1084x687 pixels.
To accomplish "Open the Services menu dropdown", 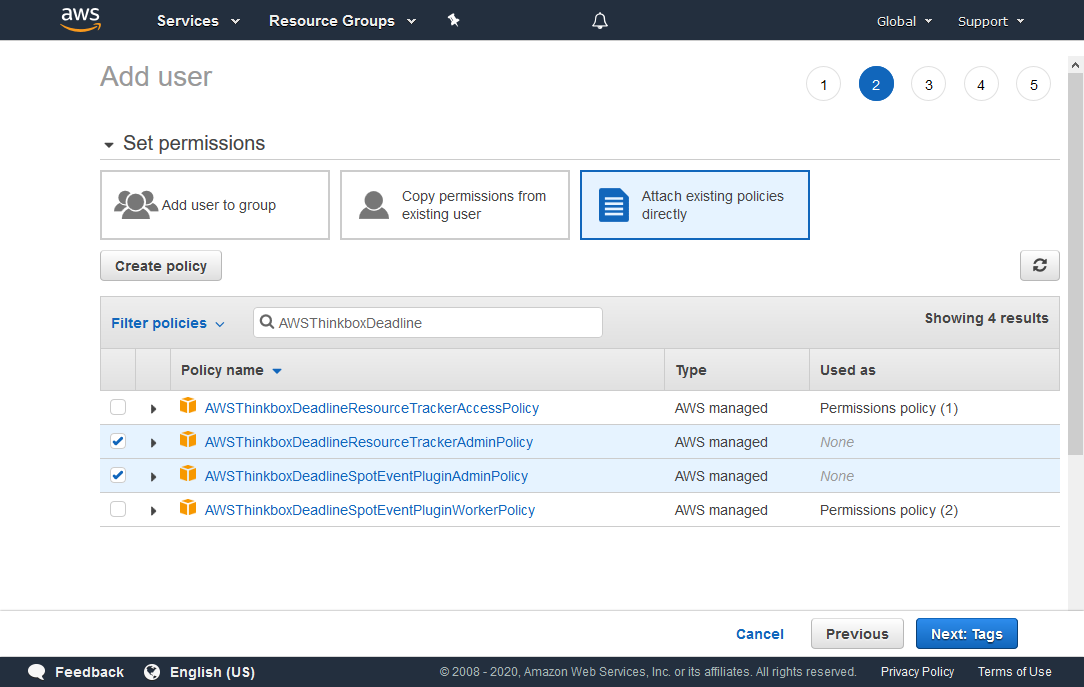I will click(x=198, y=21).
